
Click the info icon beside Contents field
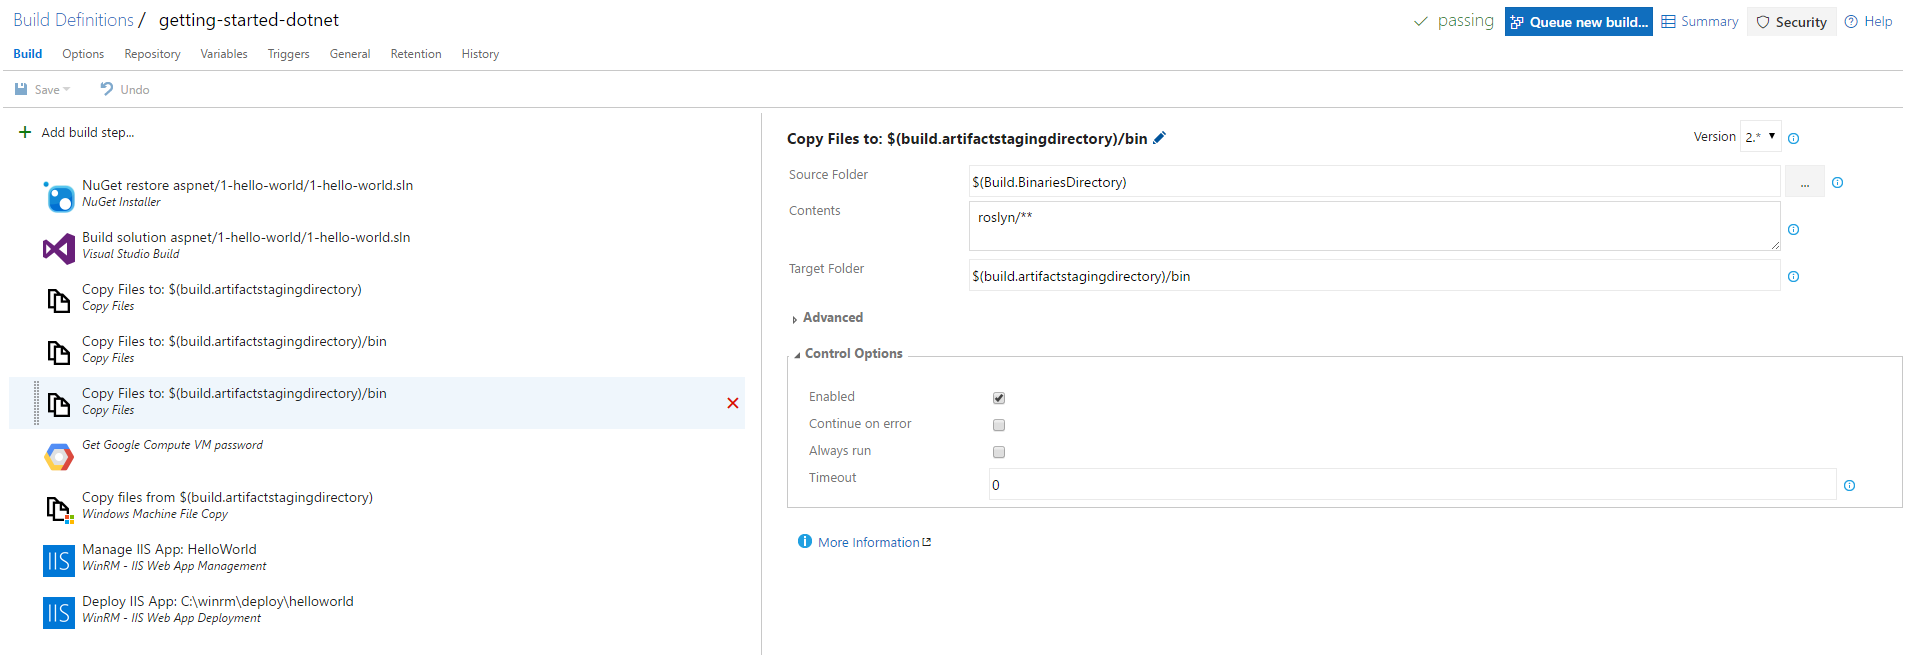coord(1793,229)
